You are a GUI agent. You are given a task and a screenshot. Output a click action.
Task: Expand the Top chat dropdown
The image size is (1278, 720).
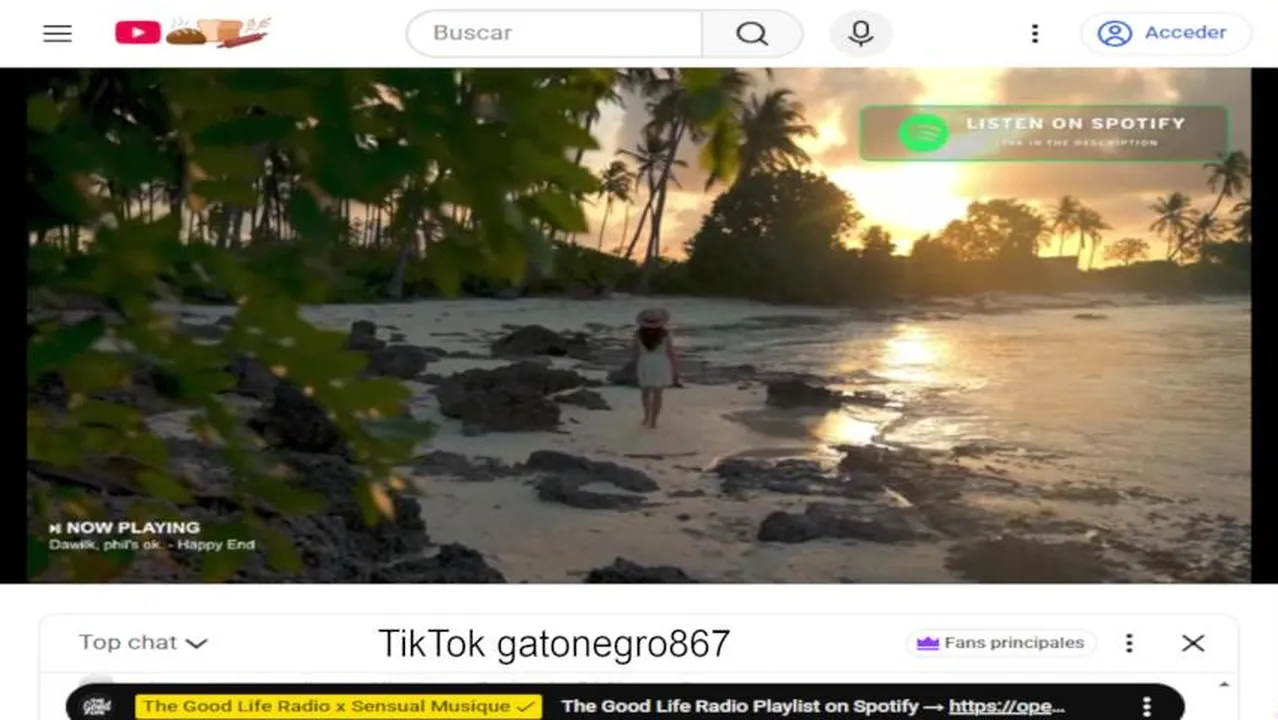143,643
